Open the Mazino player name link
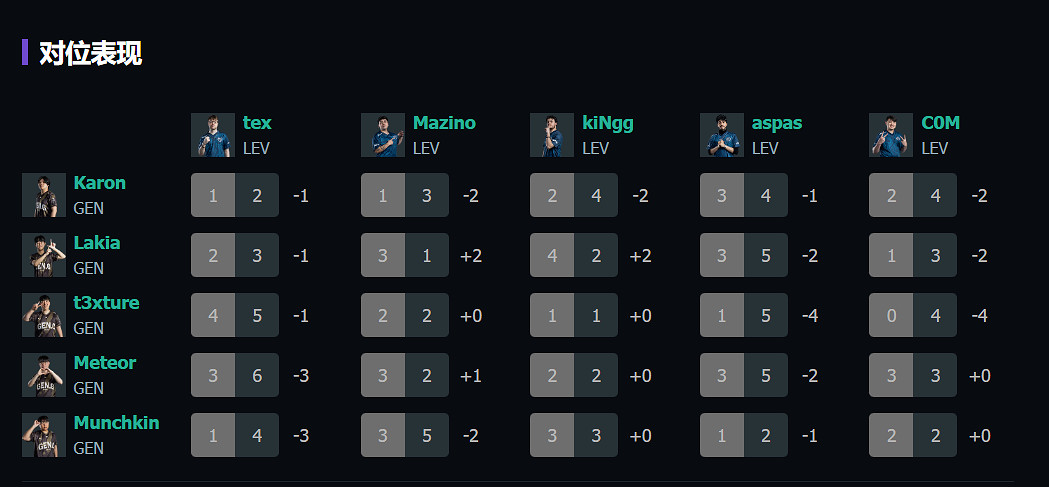This screenshot has width=1049, height=487. click(x=444, y=123)
